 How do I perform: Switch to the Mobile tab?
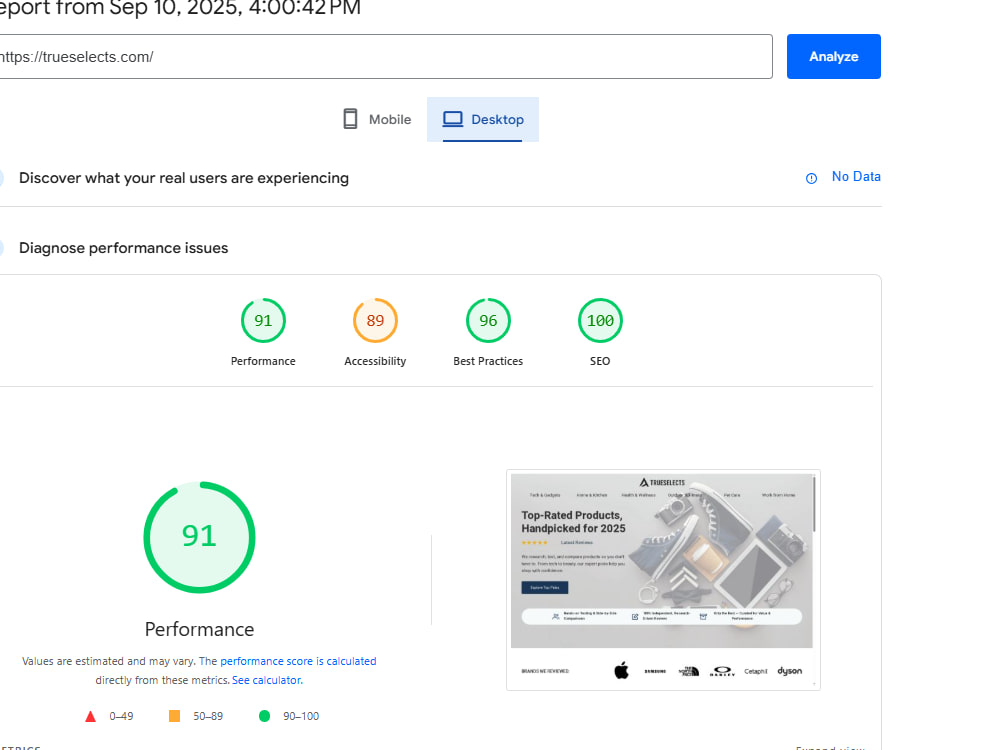tap(377, 119)
